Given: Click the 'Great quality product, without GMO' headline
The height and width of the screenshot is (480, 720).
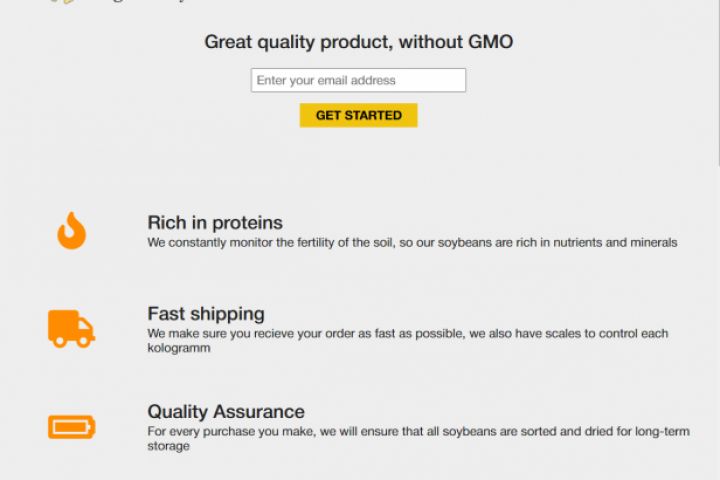Looking at the screenshot, I should tap(359, 41).
